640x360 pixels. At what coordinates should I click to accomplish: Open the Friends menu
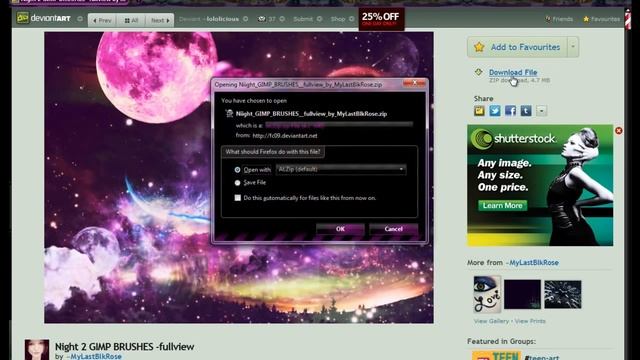click(559, 19)
